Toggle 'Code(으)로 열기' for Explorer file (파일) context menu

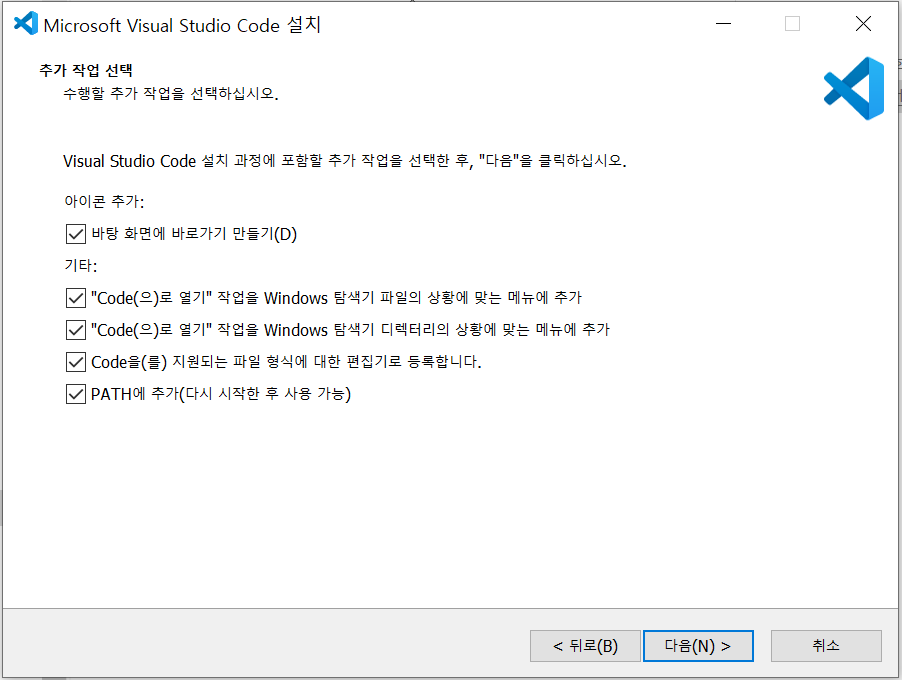(76, 298)
